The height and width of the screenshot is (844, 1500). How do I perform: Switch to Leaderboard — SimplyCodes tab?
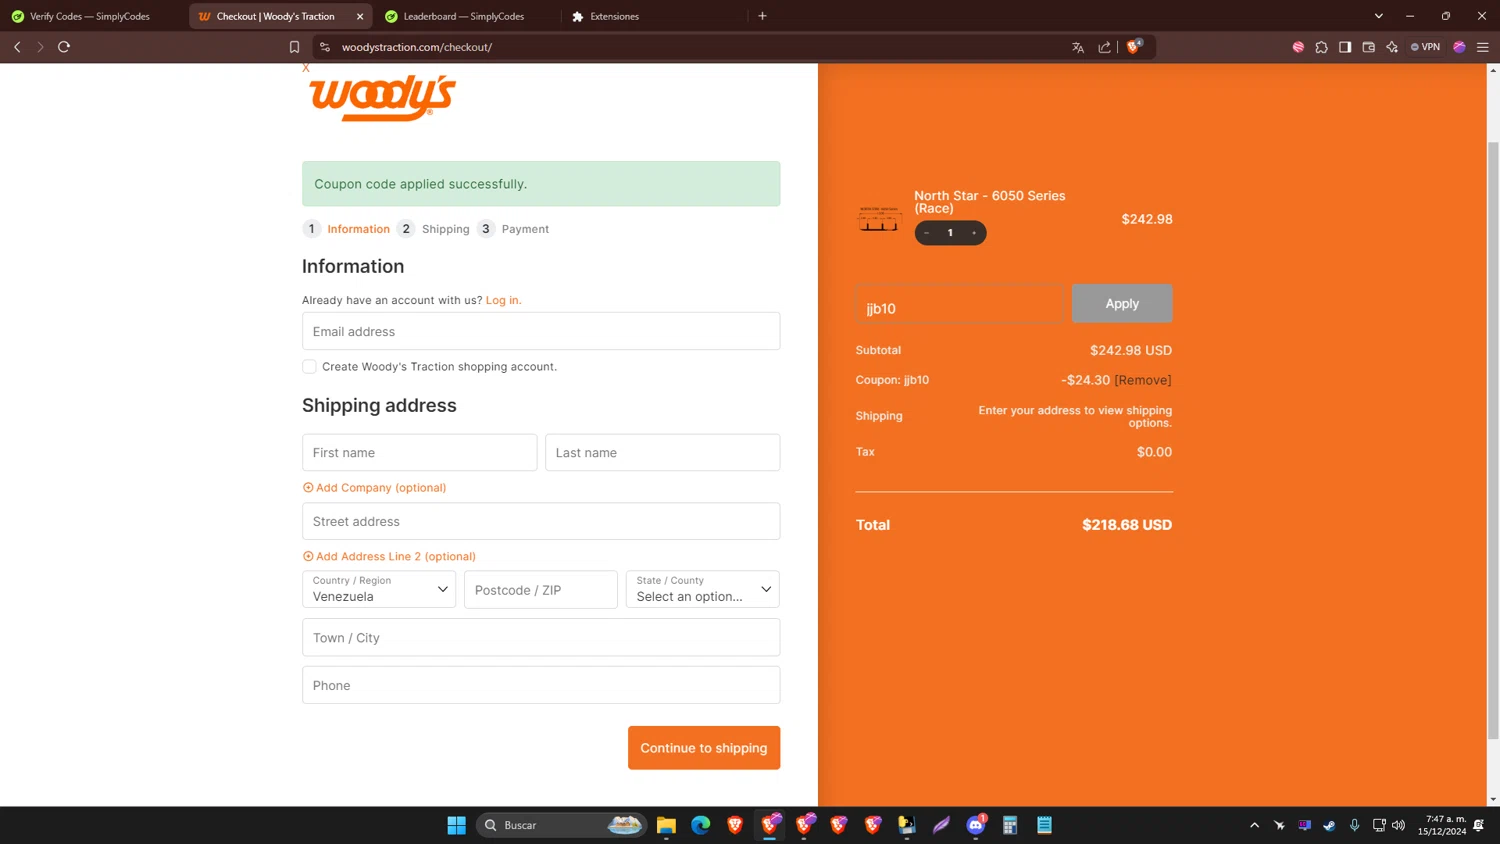coord(464,16)
